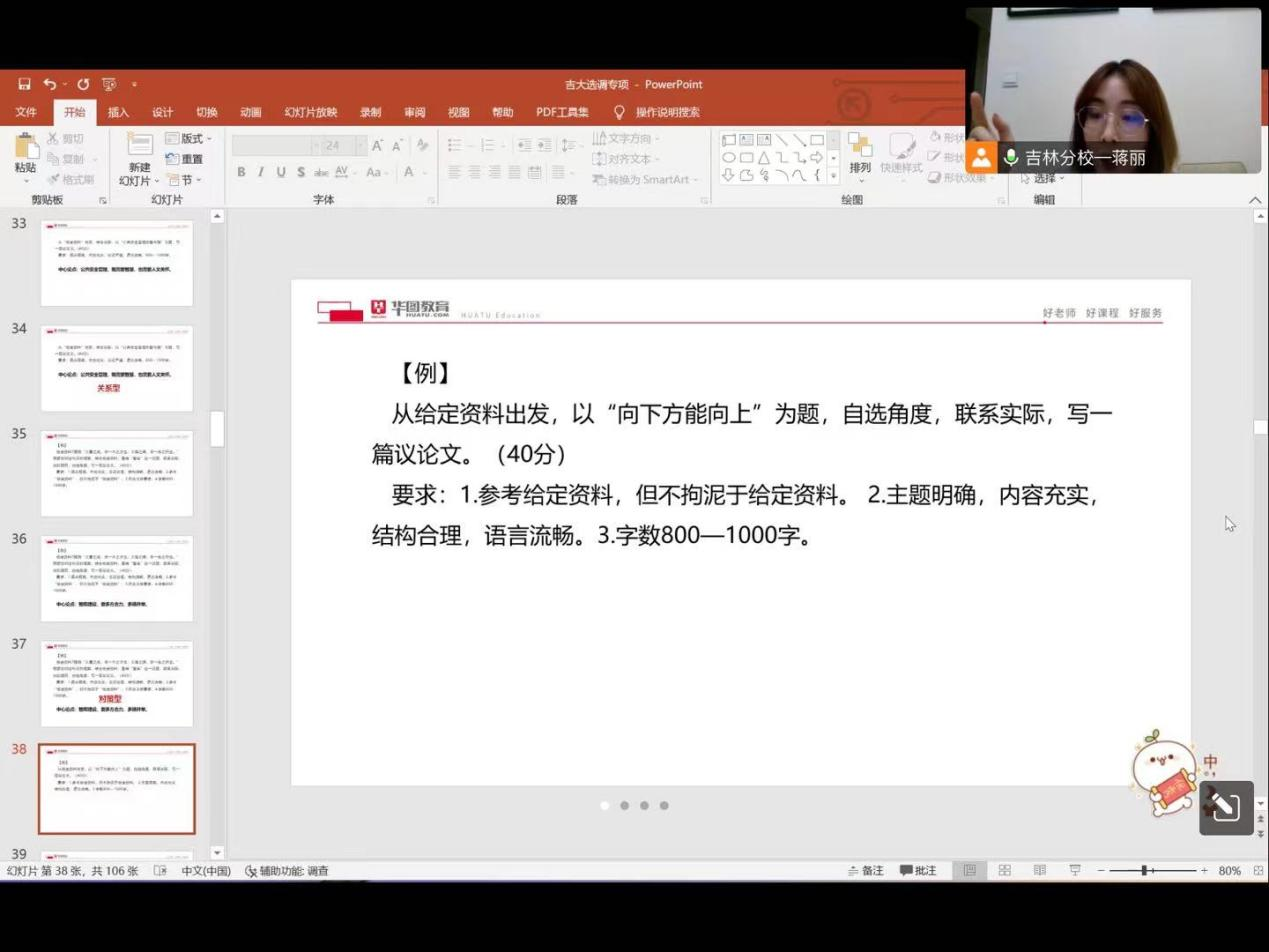Open the Section (节) dropdown
This screenshot has width=1269, height=952.
click(x=186, y=180)
